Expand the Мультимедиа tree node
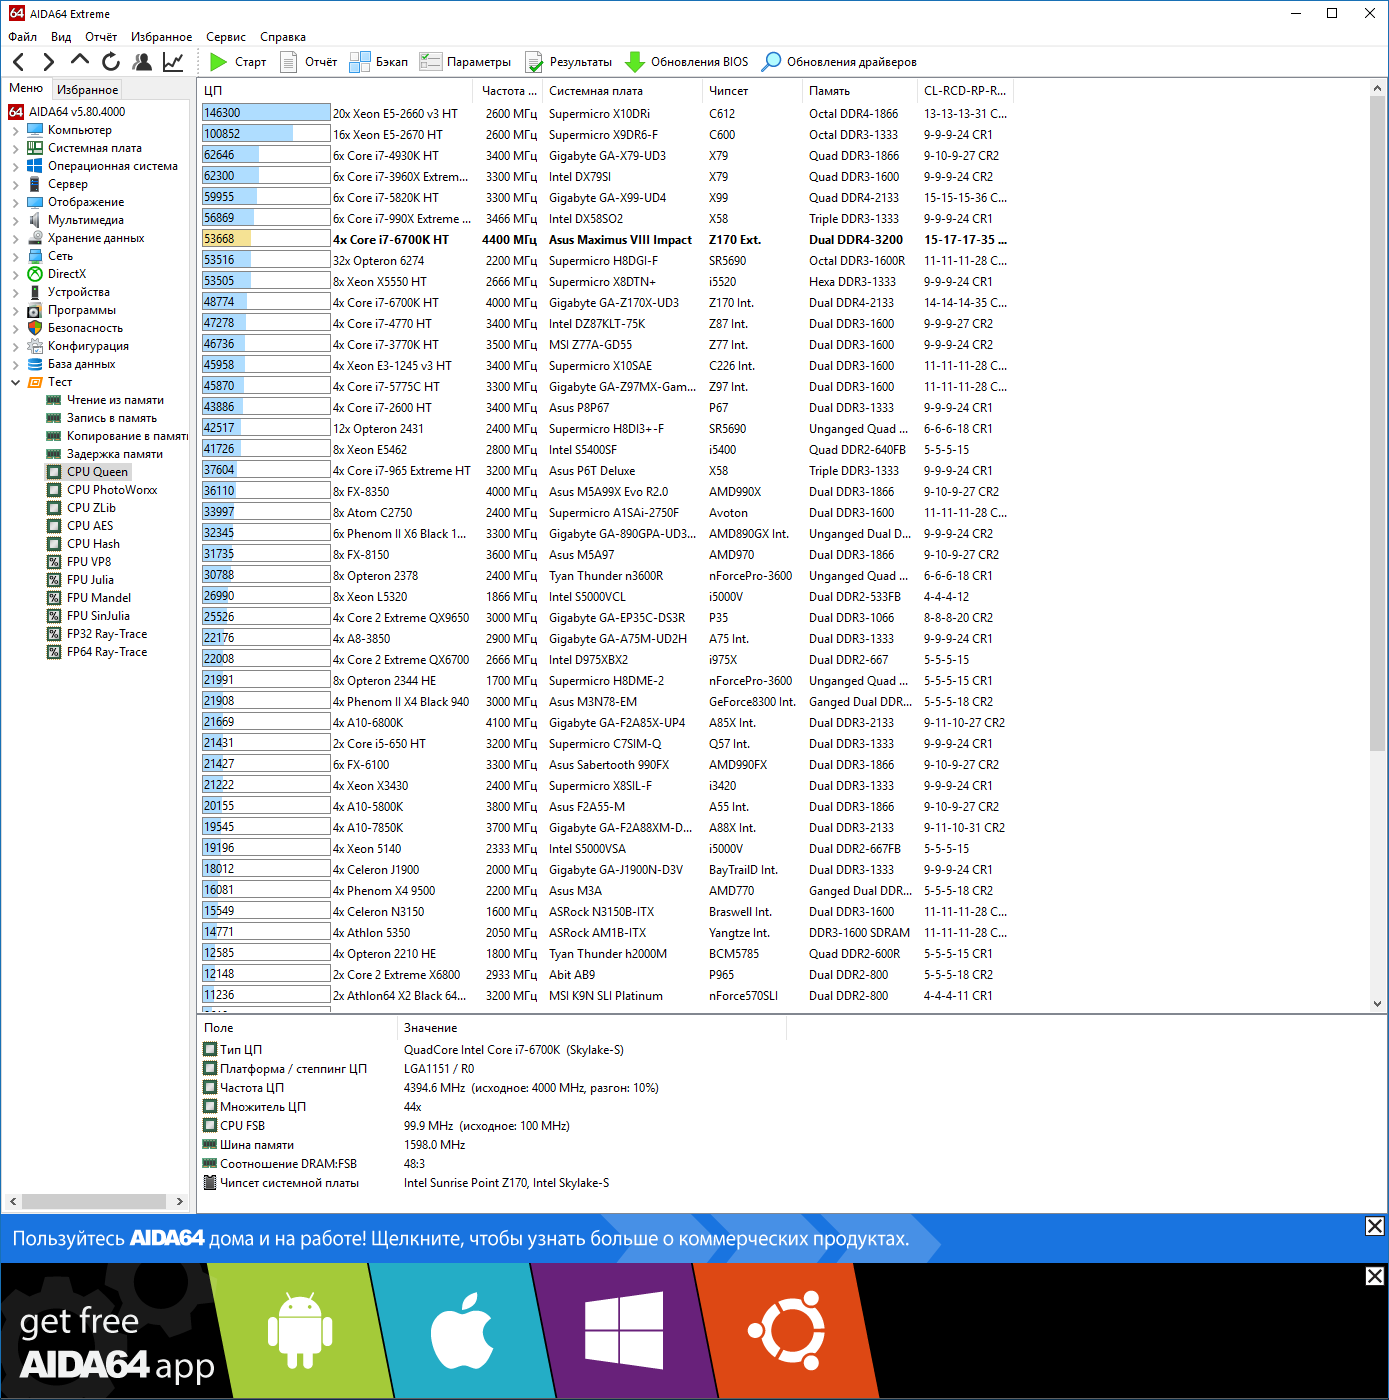Viewport: 1389px width, 1400px height. [x=15, y=220]
